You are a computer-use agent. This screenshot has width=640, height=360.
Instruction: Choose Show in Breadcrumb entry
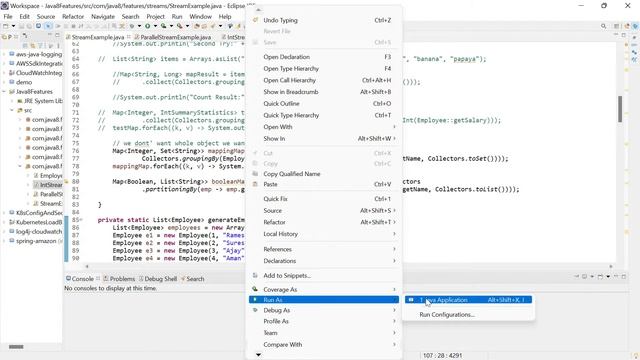(324, 92)
